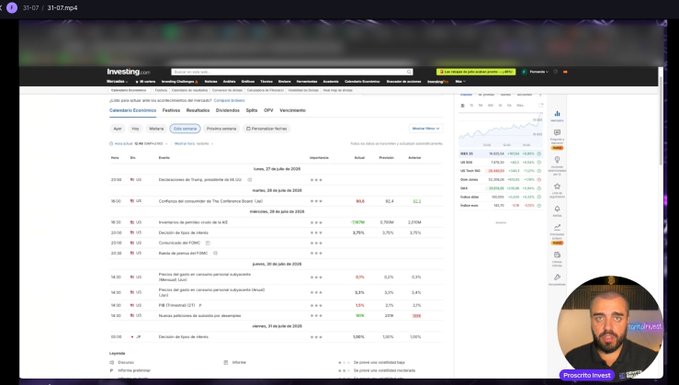Select the IBEX 35 row in indices list
This screenshot has width=679, height=385.
click(x=501, y=154)
